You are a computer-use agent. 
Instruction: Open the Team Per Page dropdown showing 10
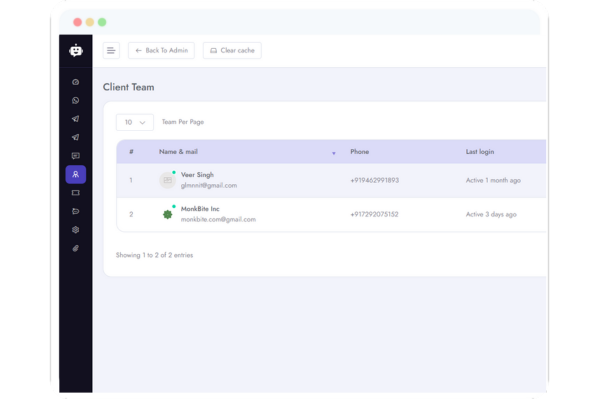135,122
